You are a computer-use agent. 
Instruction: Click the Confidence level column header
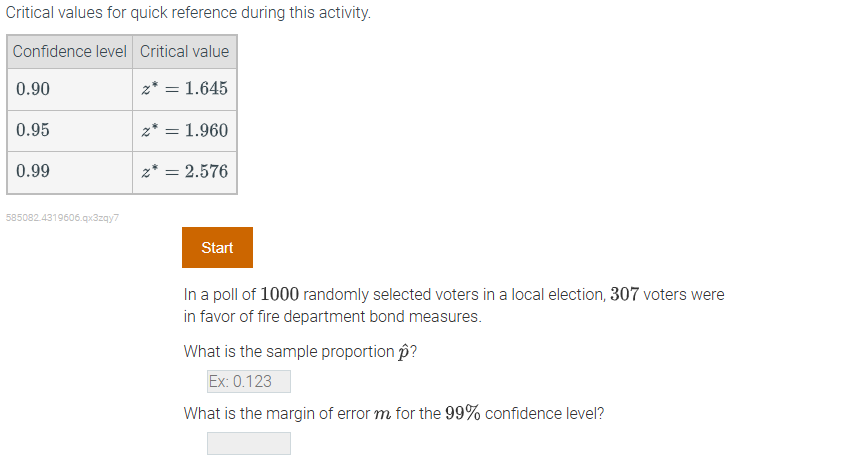click(x=70, y=51)
